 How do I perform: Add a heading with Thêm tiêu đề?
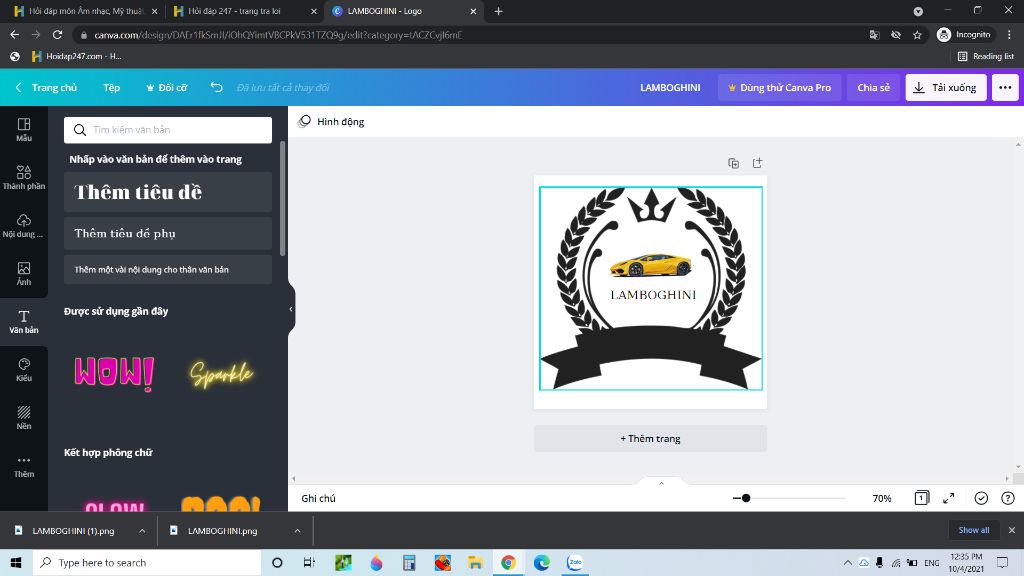coord(168,192)
